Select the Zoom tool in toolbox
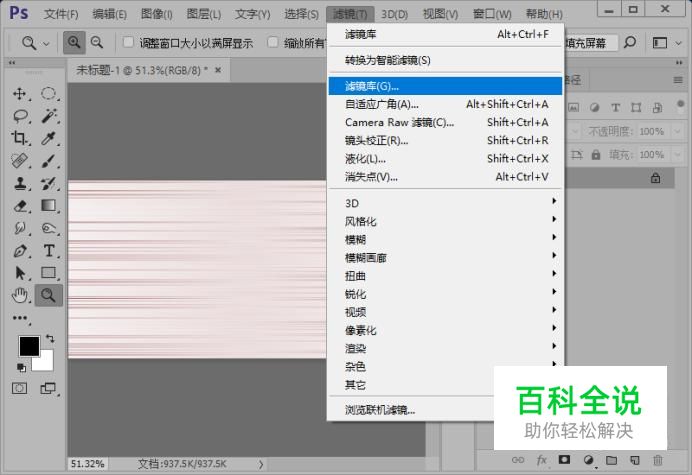This screenshot has height=475, width=692. pyautogui.click(x=49, y=295)
